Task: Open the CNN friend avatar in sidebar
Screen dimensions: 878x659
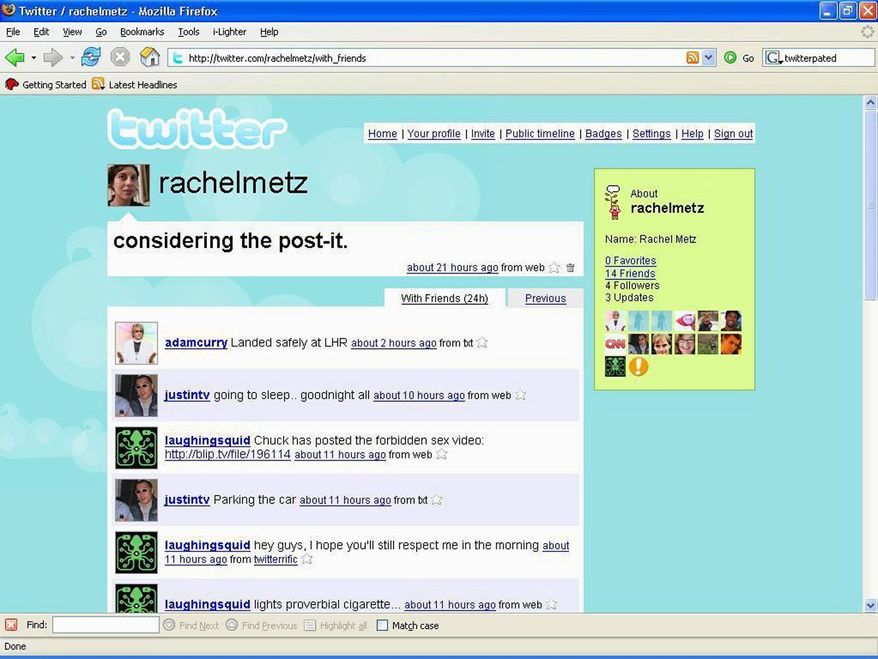Action: click(x=615, y=344)
